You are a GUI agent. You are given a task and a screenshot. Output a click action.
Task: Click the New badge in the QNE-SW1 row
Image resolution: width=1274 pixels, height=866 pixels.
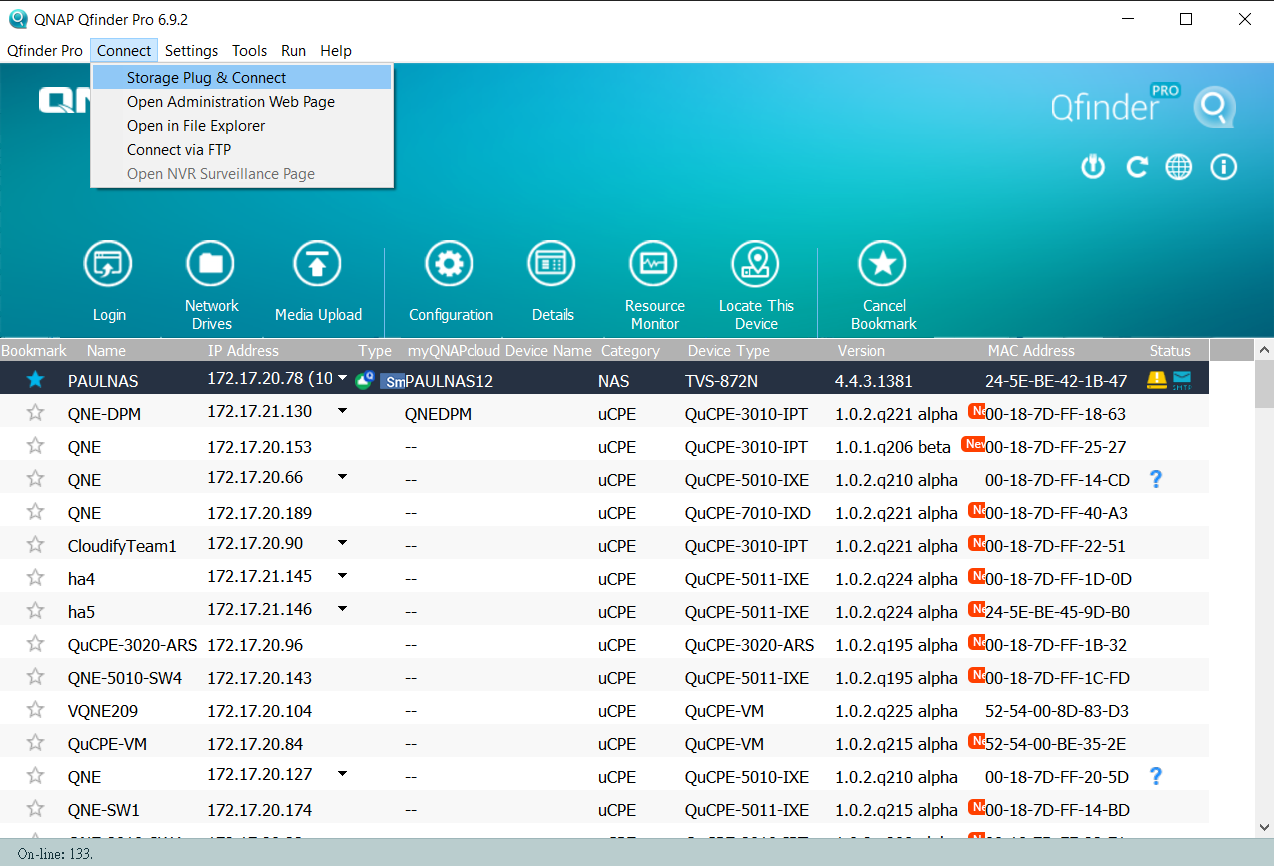pos(977,807)
